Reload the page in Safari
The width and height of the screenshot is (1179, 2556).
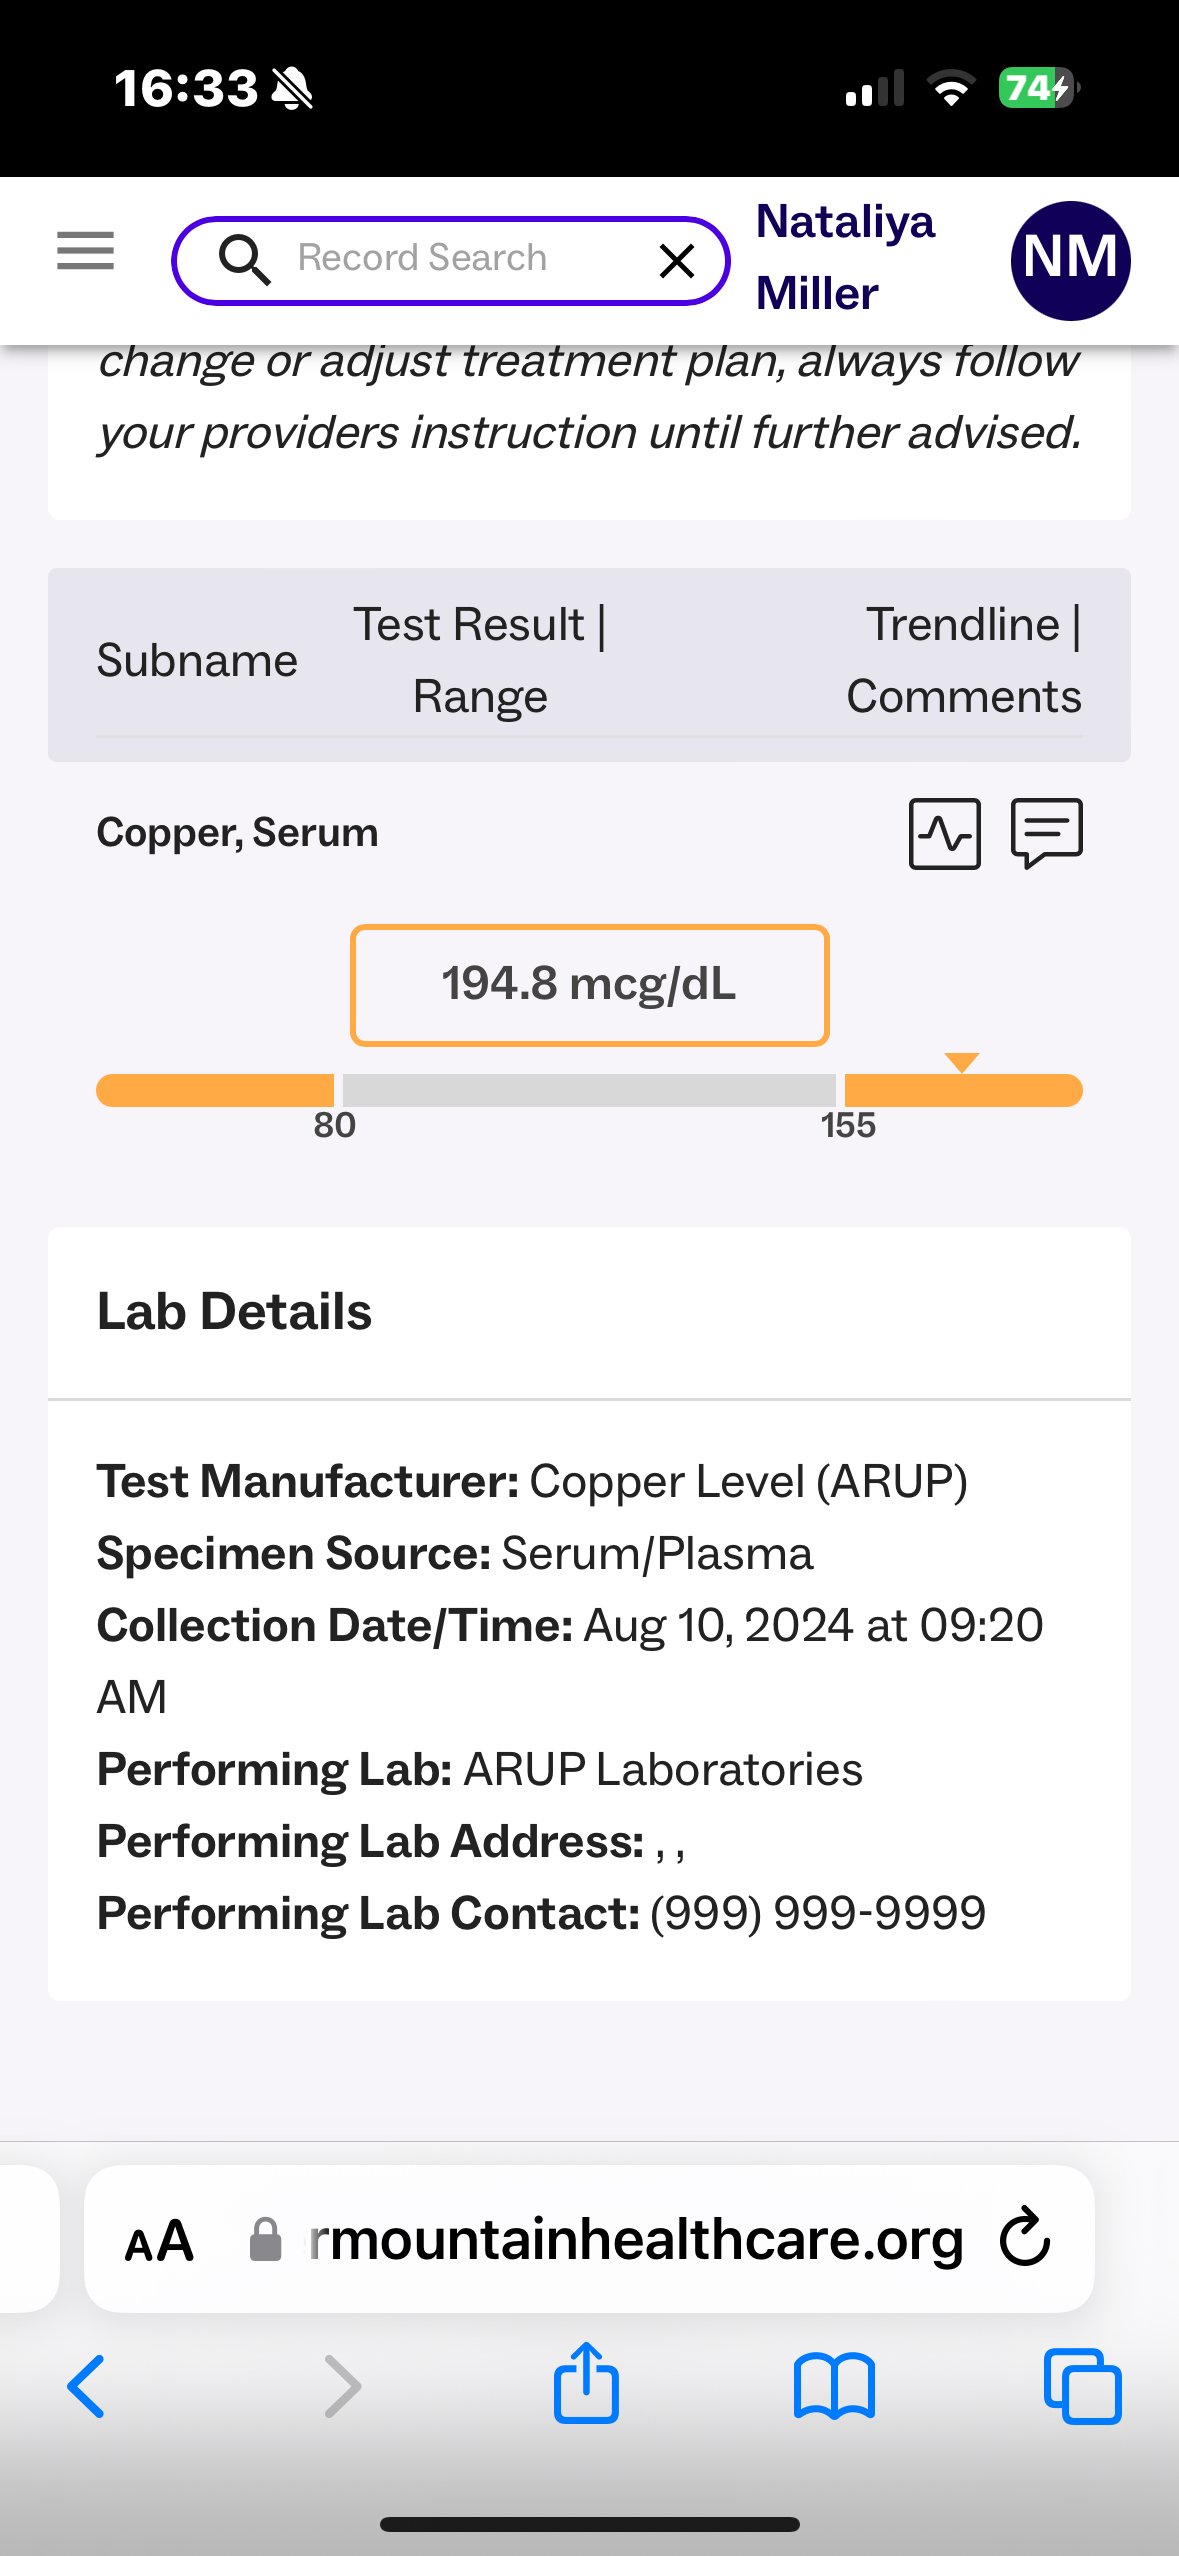pyautogui.click(x=1025, y=2237)
